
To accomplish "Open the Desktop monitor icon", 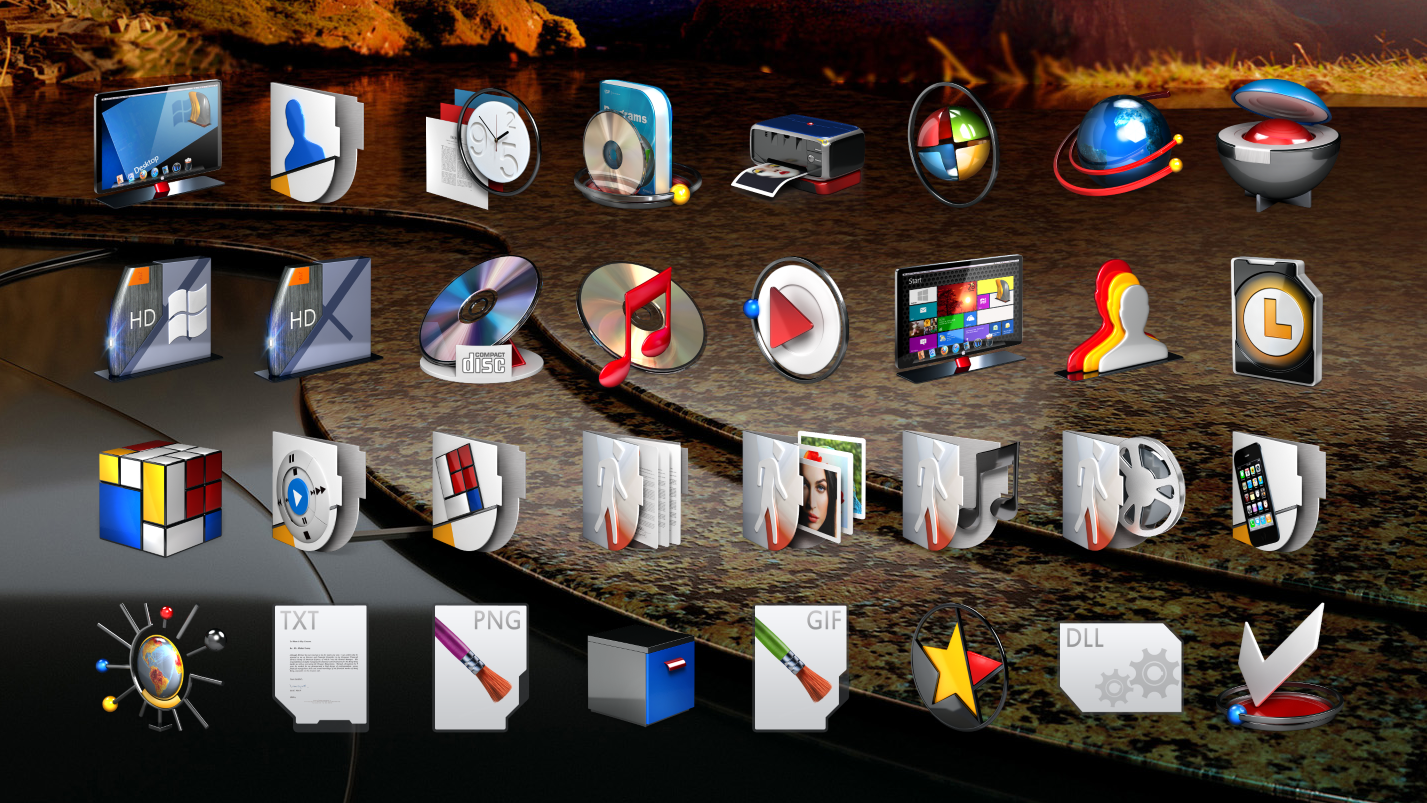I will click(158, 142).
